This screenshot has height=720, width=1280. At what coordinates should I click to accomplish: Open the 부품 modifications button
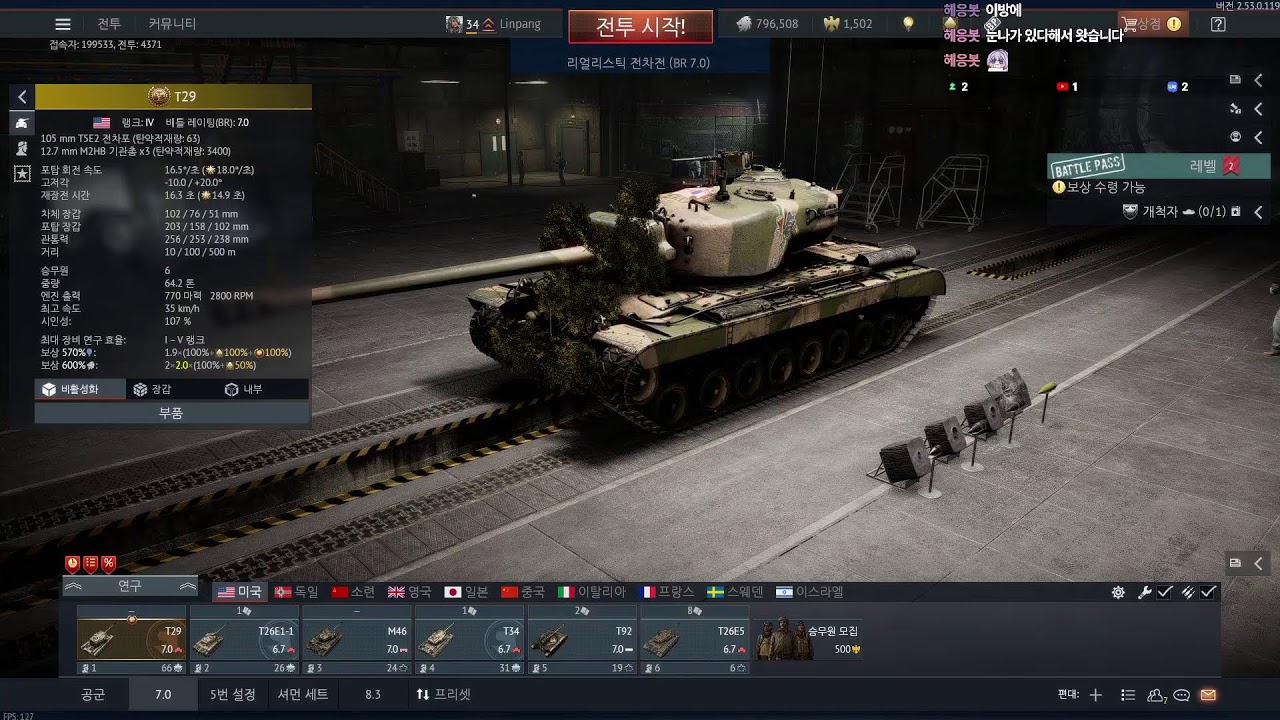(x=171, y=413)
